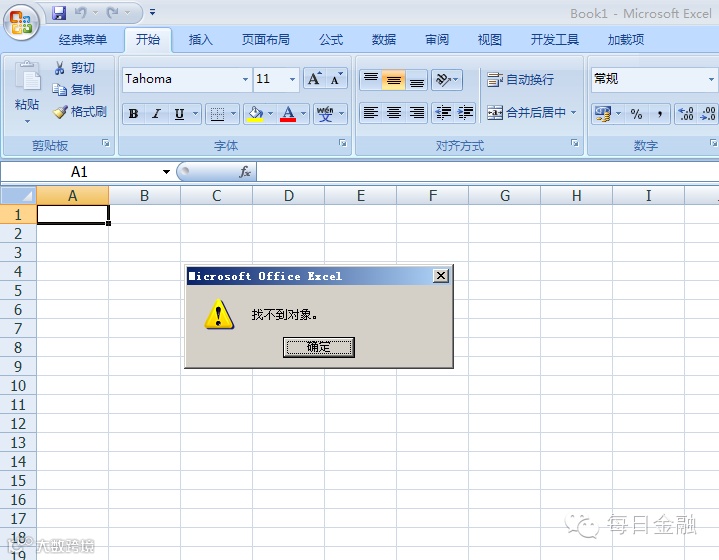The width and height of the screenshot is (719, 560).
Task: Open the 开发工具 tab
Action: point(554,40)
